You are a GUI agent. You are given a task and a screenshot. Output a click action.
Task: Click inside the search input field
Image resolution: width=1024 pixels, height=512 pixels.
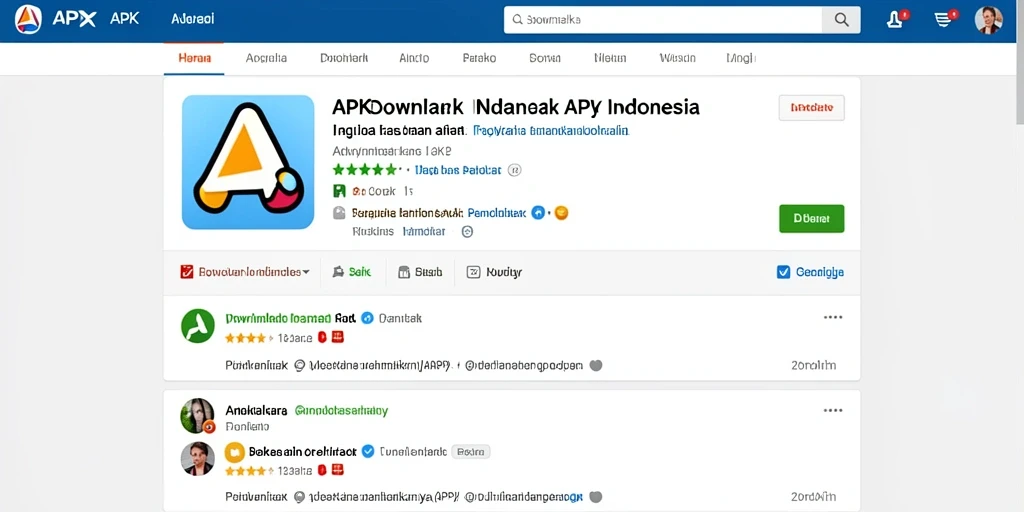click(x=663, y=20)
